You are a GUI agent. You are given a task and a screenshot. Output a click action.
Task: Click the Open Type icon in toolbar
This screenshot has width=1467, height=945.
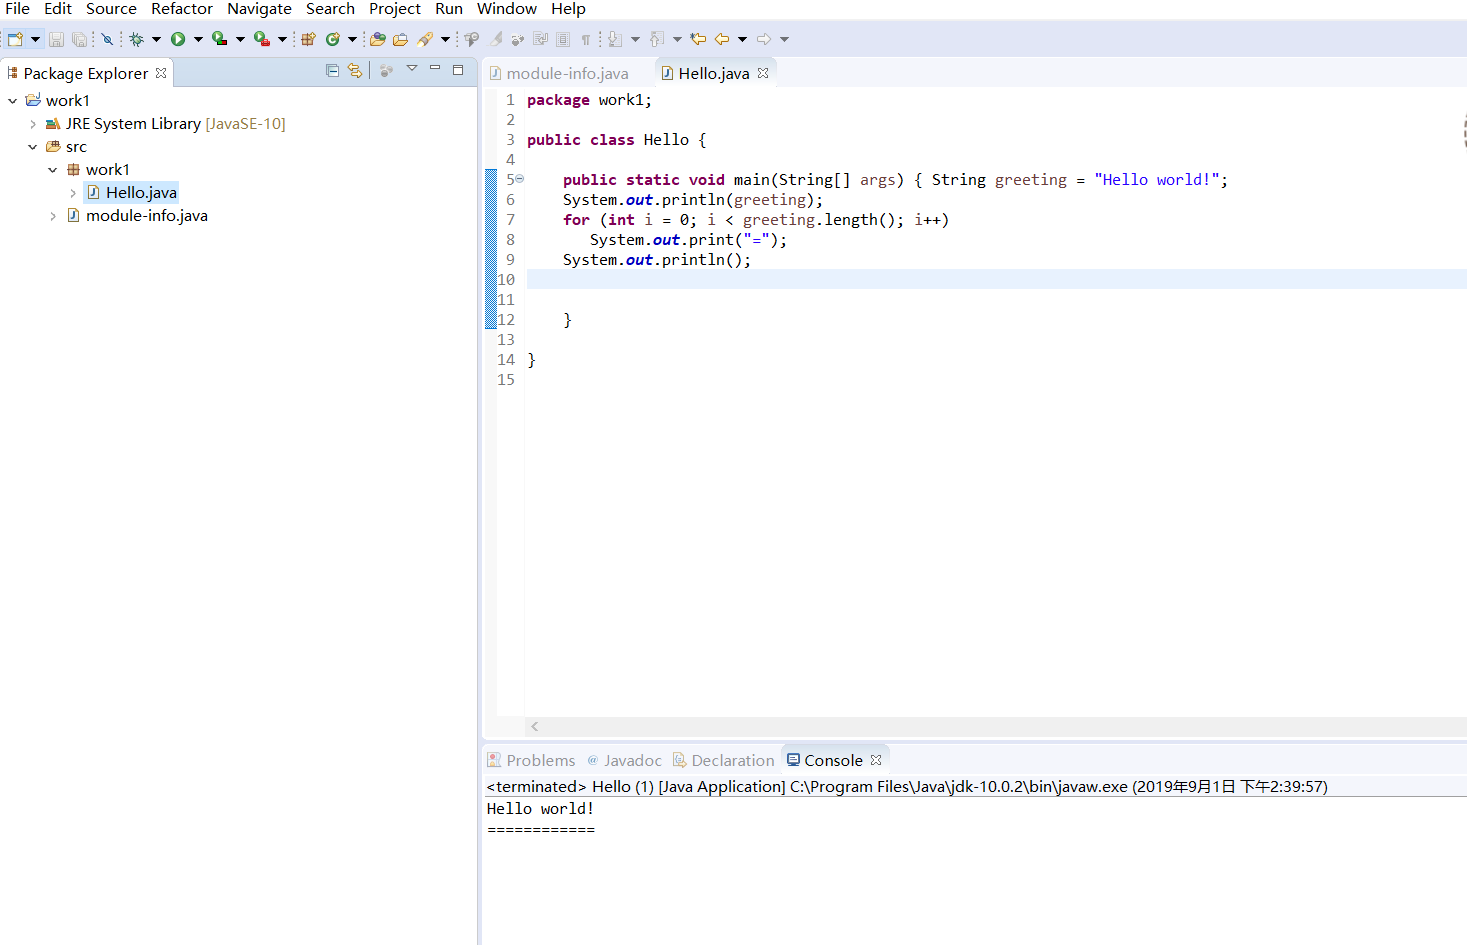[x=377, y=39]
